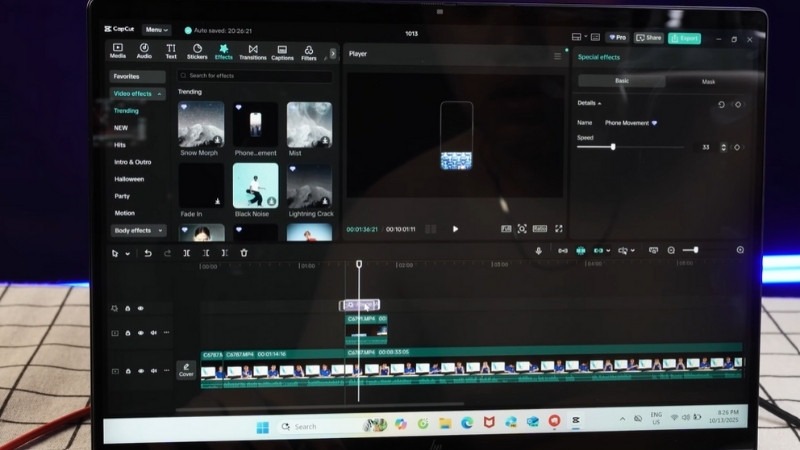Click the Undo arrow in timeline toolbar
This screenshot has width=800, height=450.
(x=148, y=253)
